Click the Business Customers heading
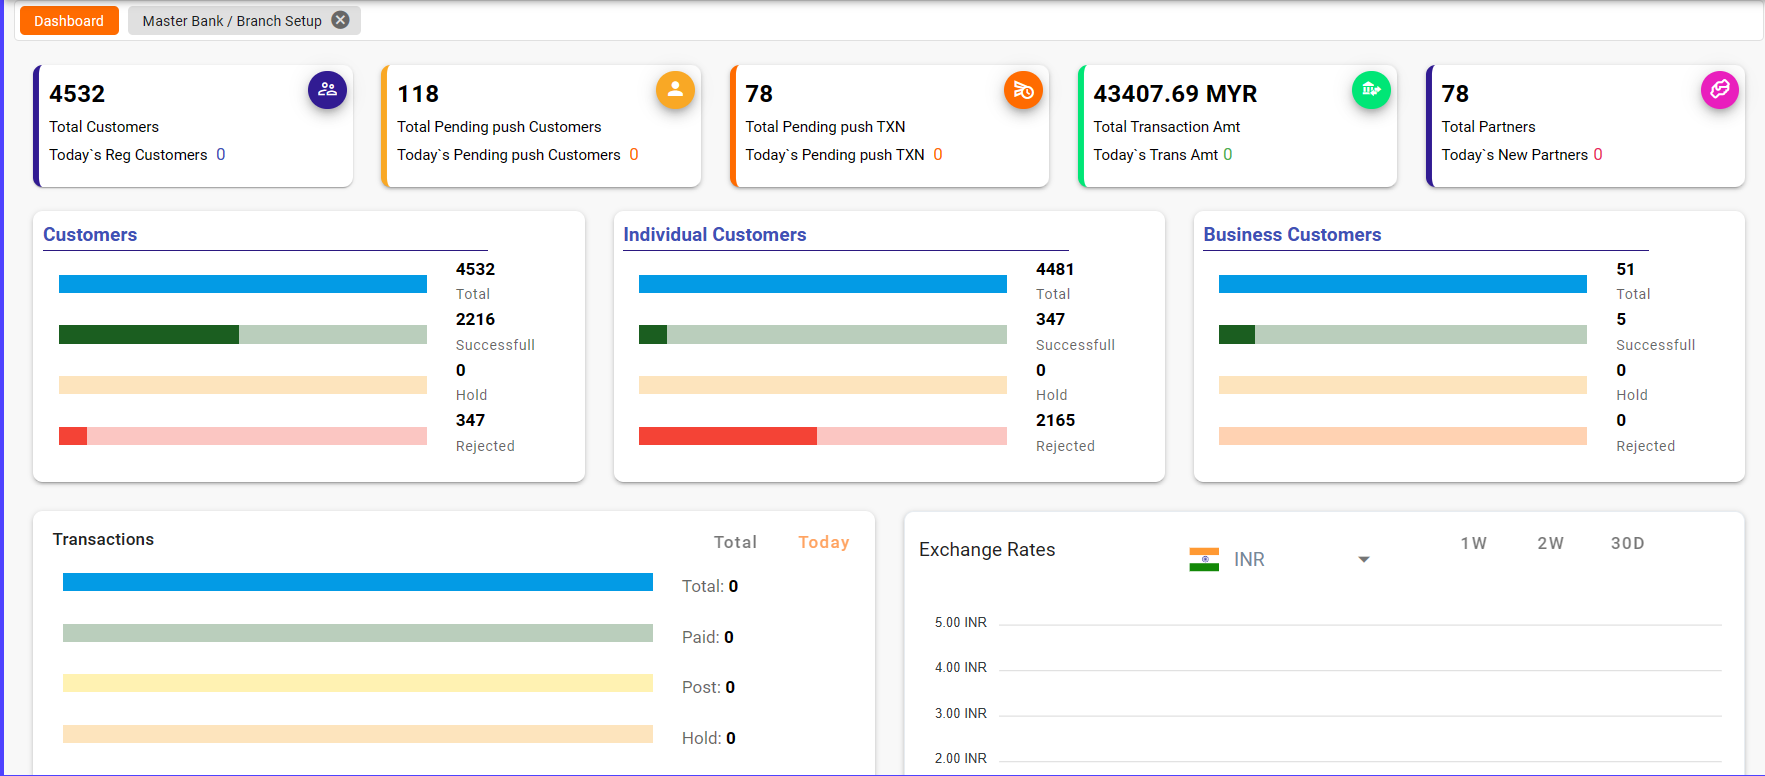 click(1292, 235)
